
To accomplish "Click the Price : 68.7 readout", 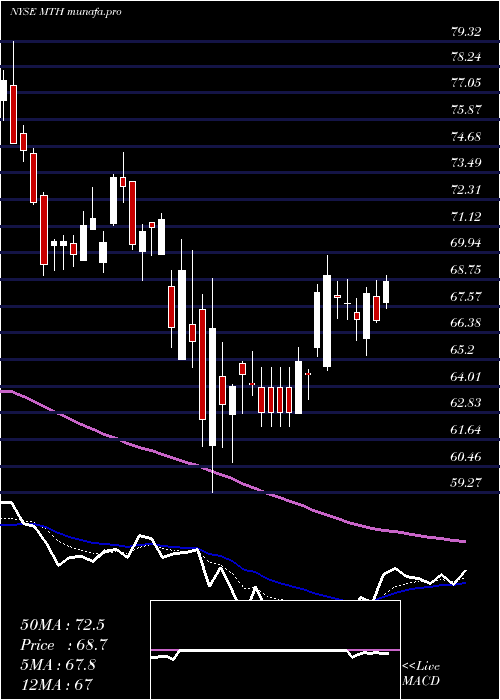I will coord(64,645).
